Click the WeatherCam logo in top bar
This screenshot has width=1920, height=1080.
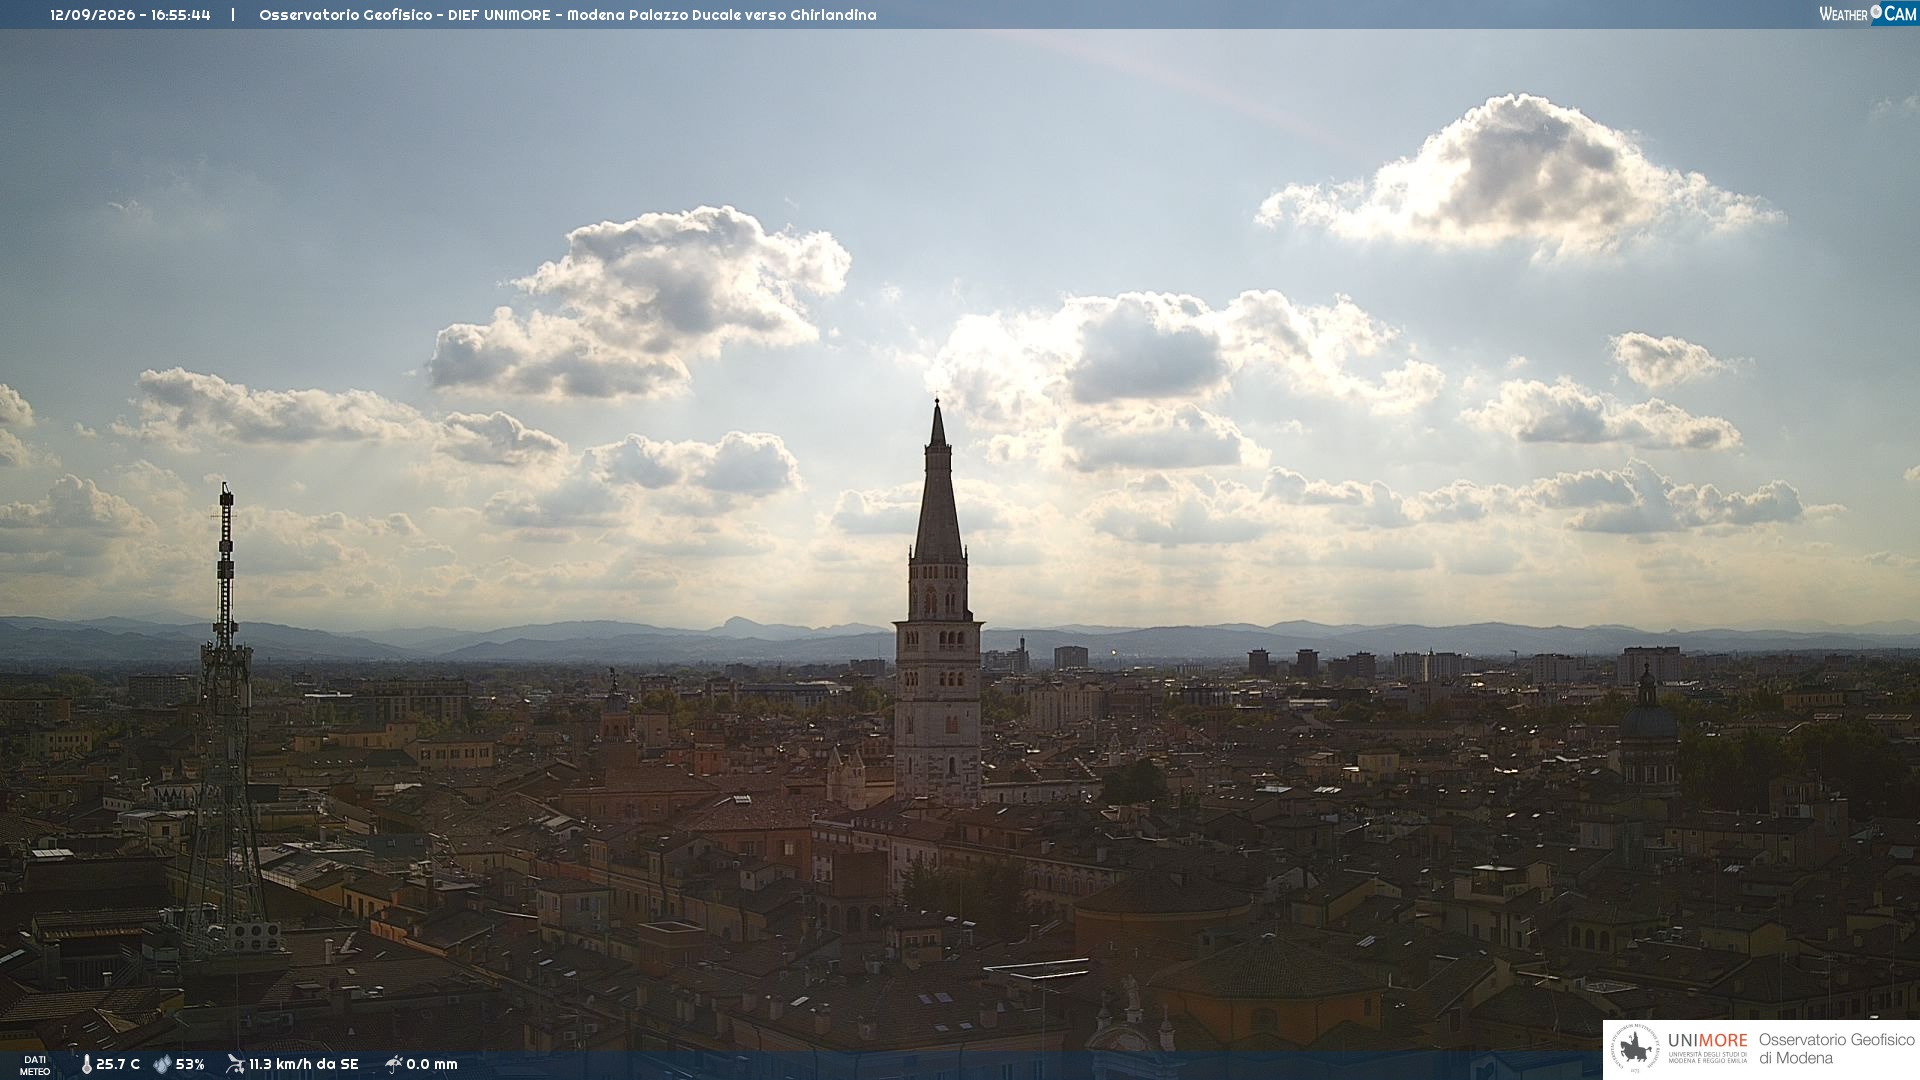tap(1868, 14)
